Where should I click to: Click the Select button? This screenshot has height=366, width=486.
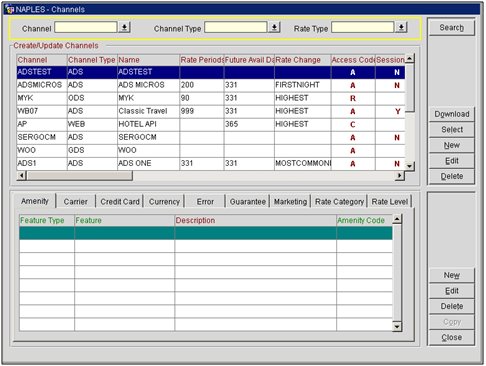pyautogui.click(x=451, y=130)
